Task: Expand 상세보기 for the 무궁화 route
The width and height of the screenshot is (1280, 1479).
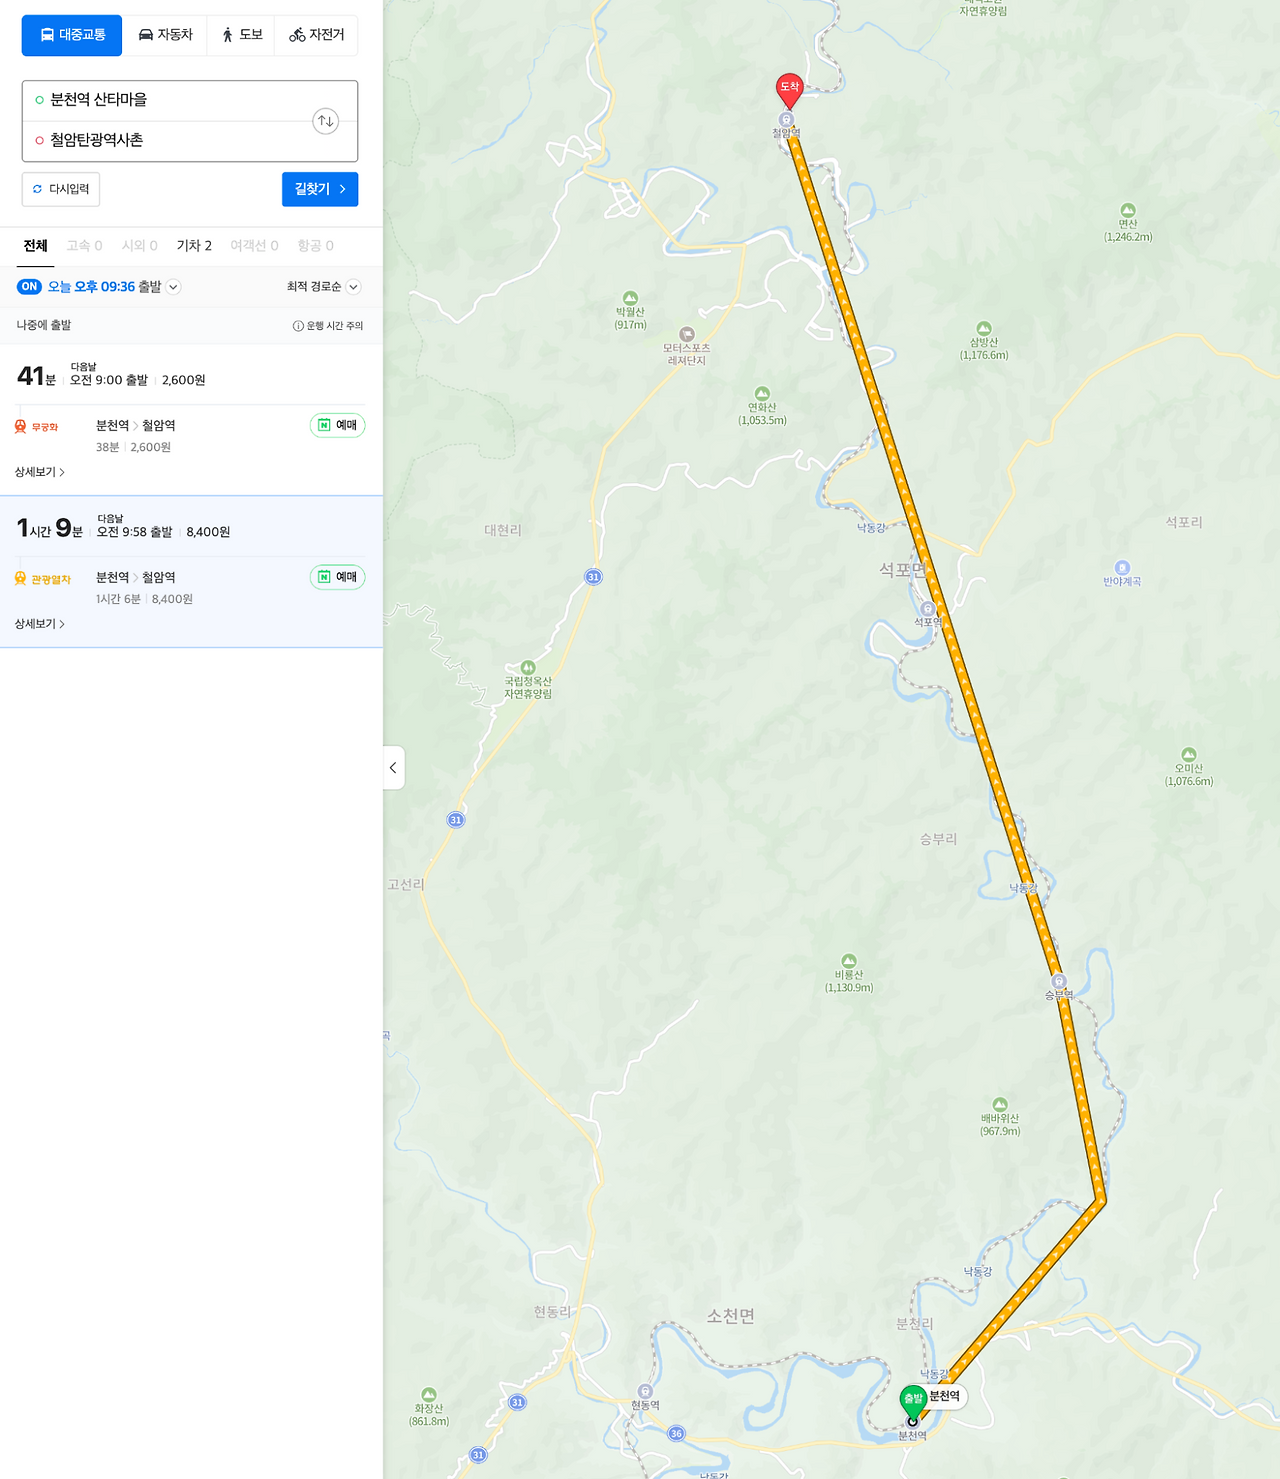Action: tap(39, 472)
